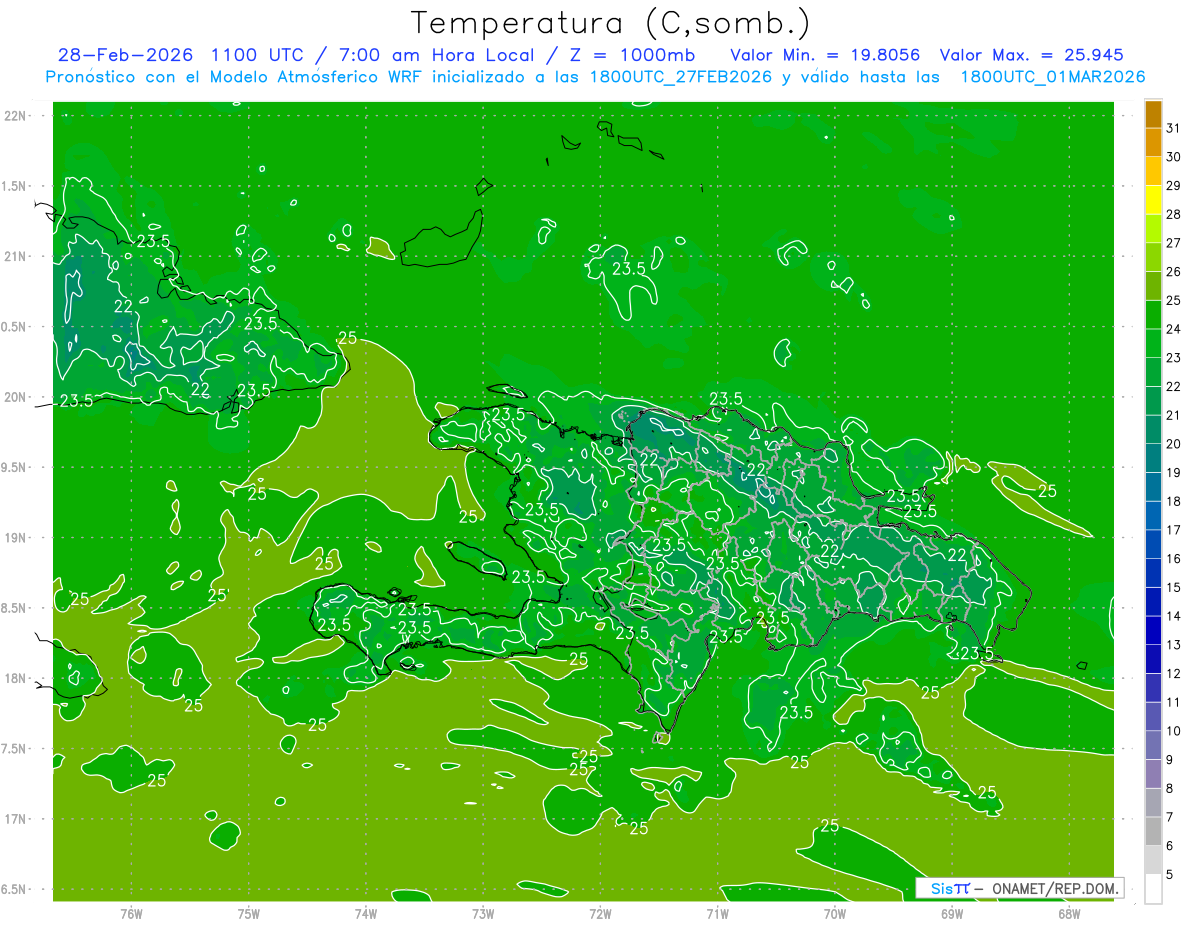Click the "1.5N" latitude axis label
The height and width of the screenshot is (927, 1200).
point(13,186)
